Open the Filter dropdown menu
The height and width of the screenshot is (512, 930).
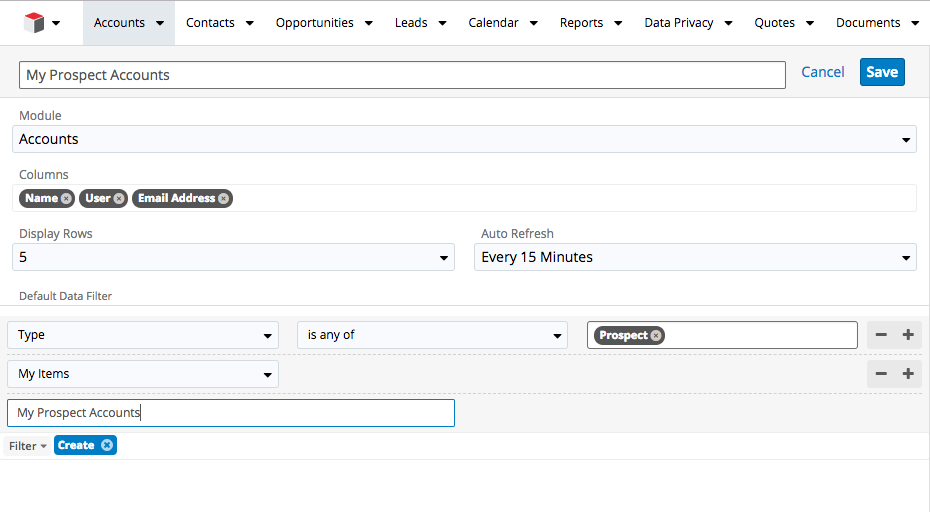(x=27, y=446)
